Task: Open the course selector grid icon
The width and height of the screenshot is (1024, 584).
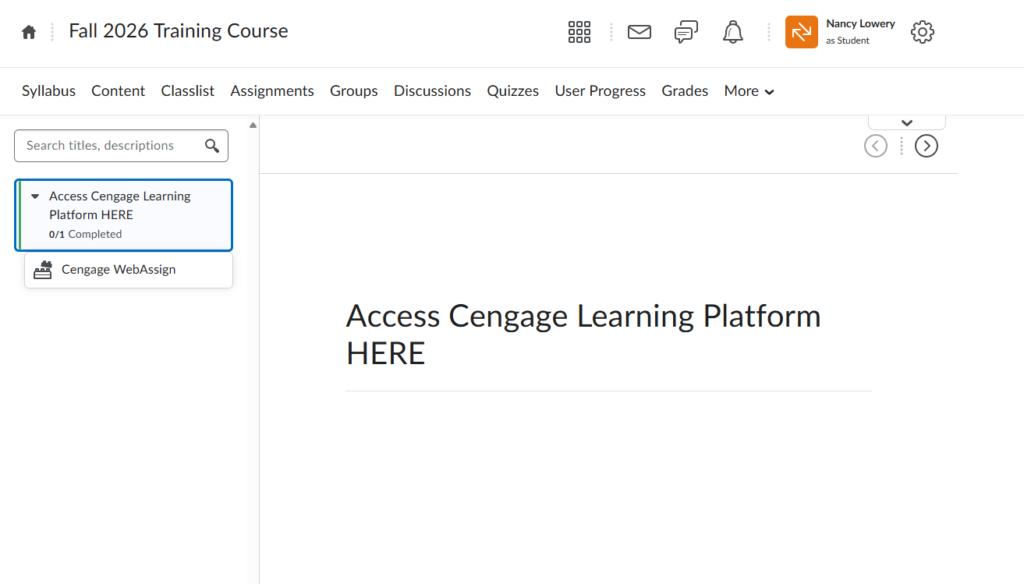Action: click(579, 32)
